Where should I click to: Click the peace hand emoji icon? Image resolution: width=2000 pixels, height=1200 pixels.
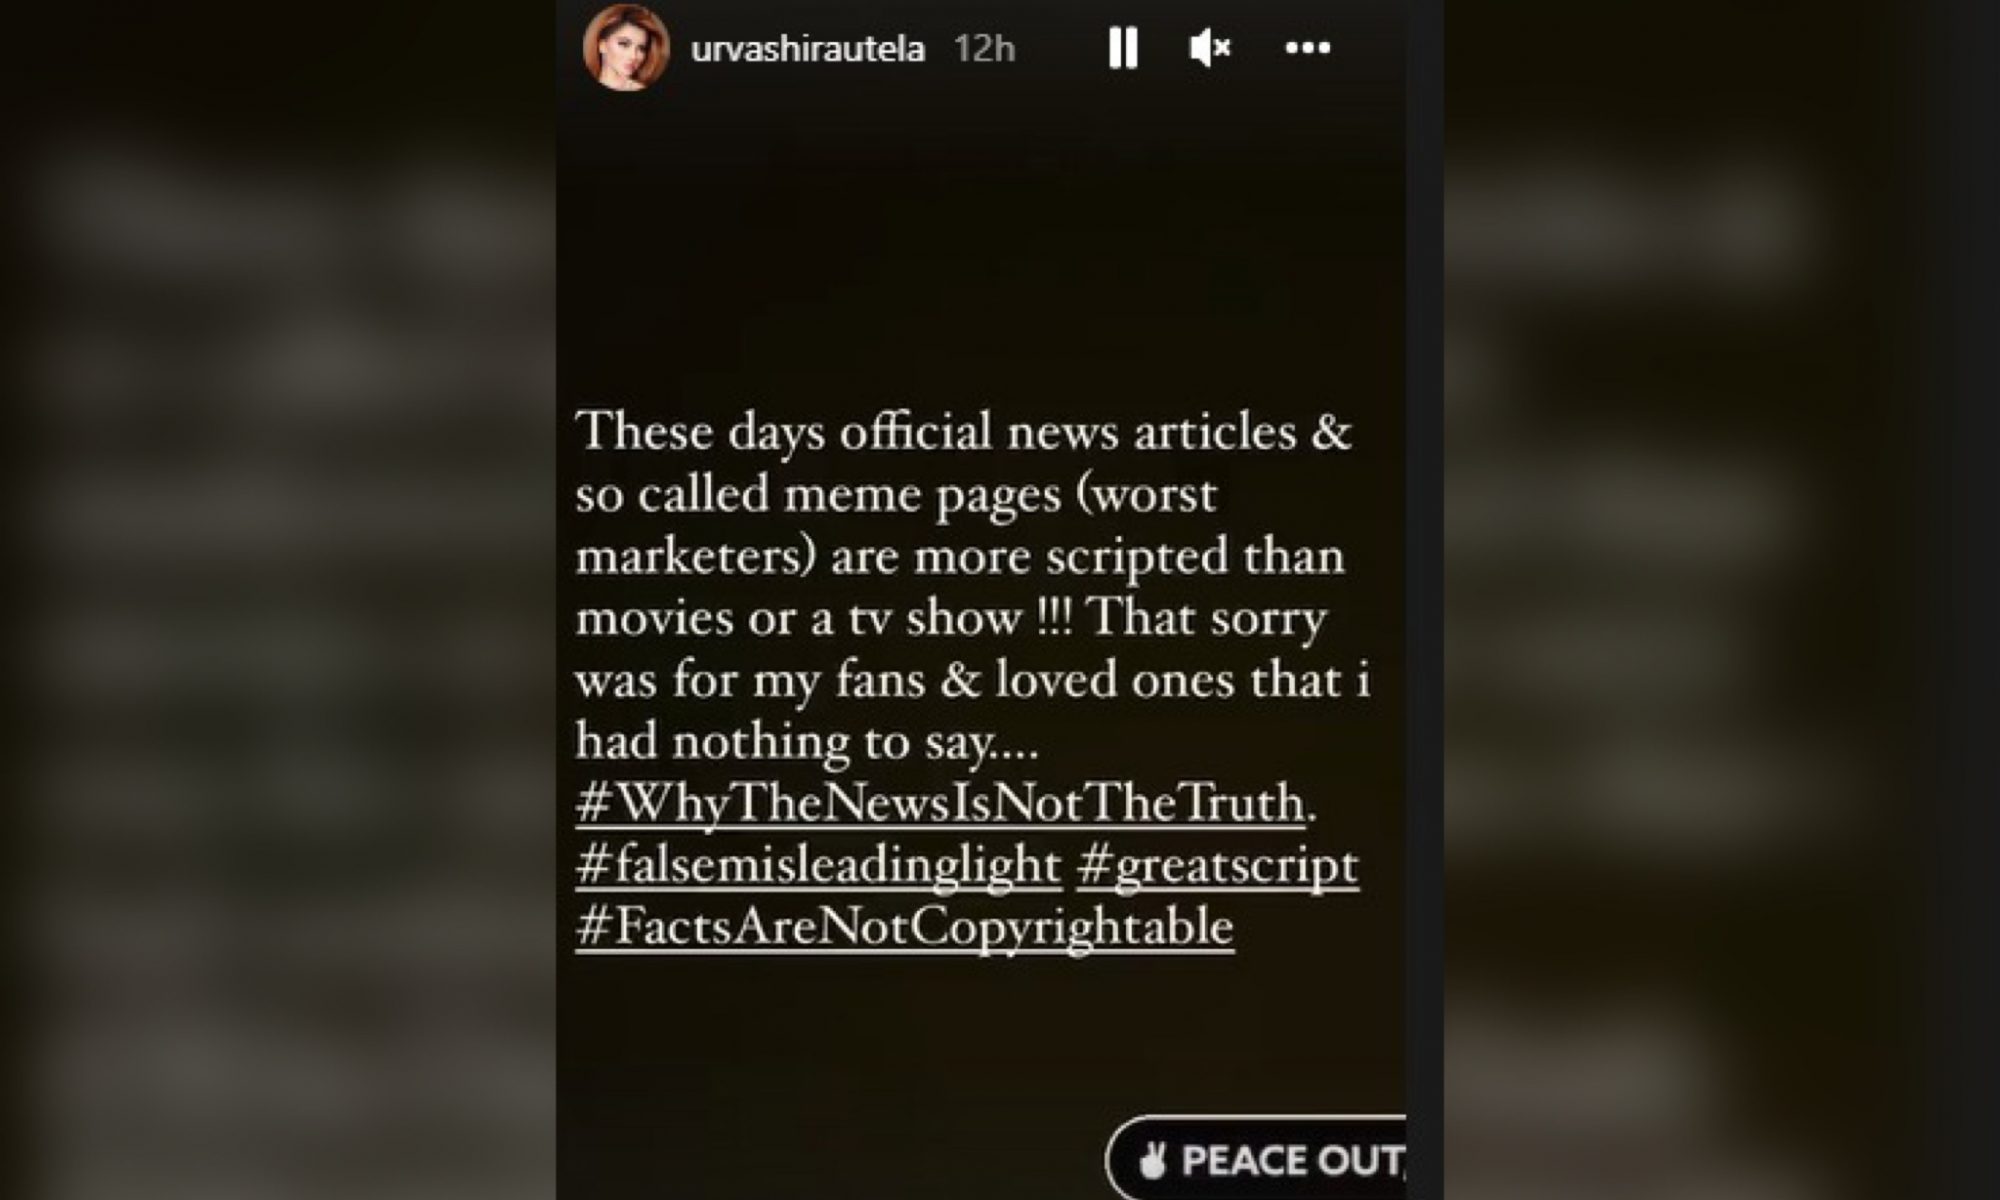[1152, 1160]
